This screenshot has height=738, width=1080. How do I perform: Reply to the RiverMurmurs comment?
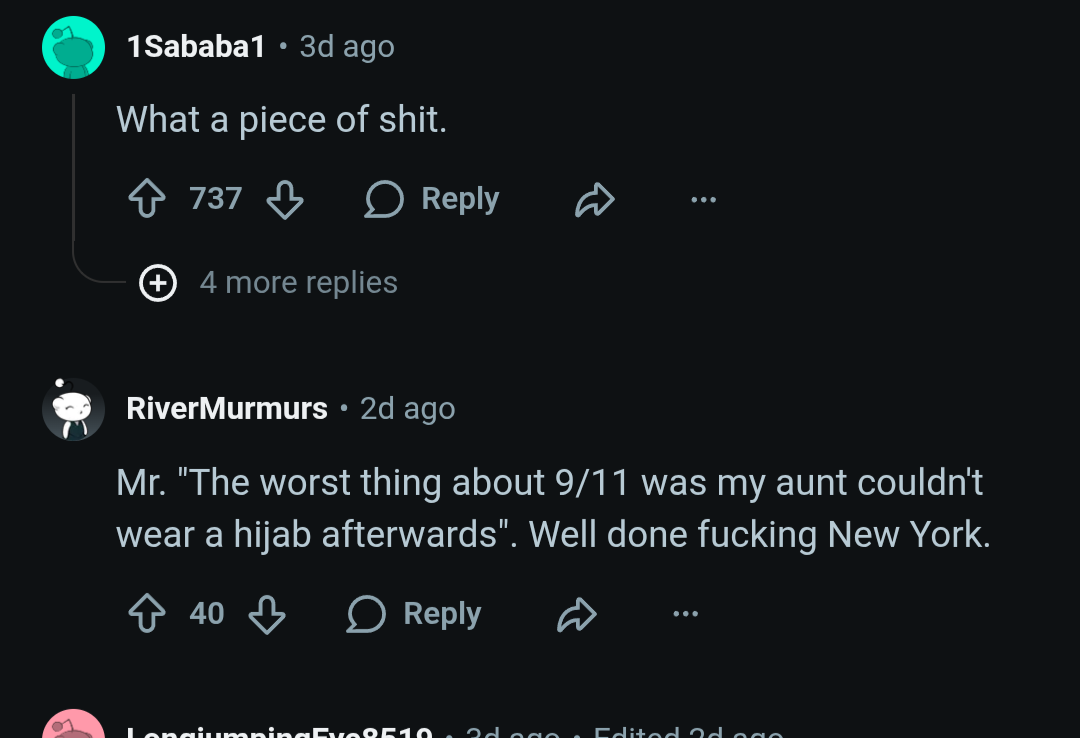click(414, 614)
